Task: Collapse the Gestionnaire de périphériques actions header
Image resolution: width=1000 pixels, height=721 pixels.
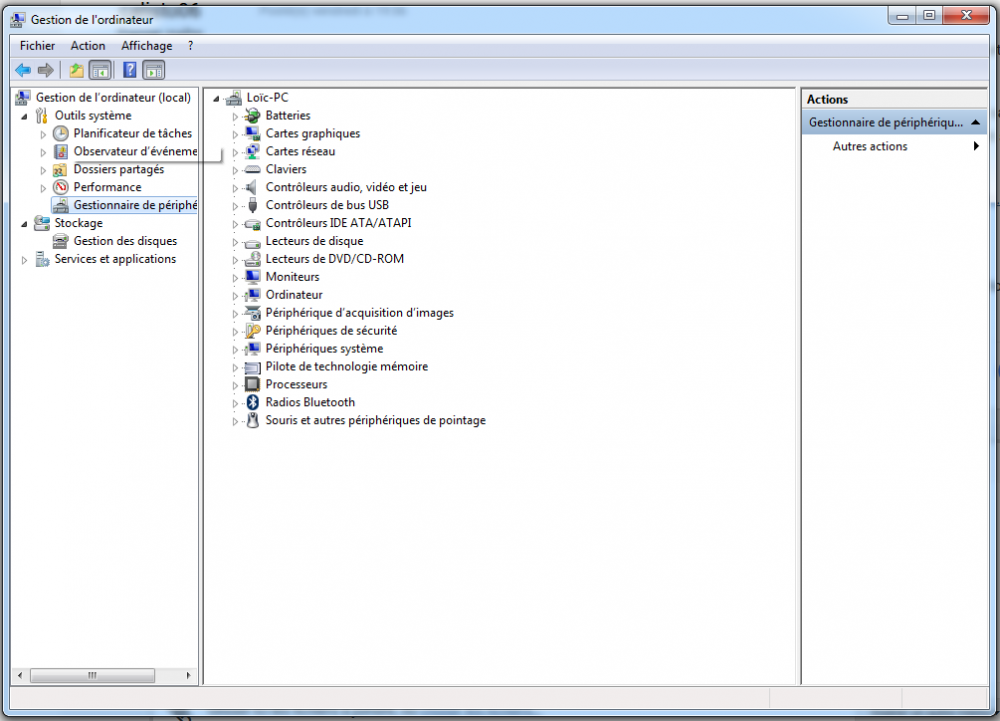Action: coord(975,122)
